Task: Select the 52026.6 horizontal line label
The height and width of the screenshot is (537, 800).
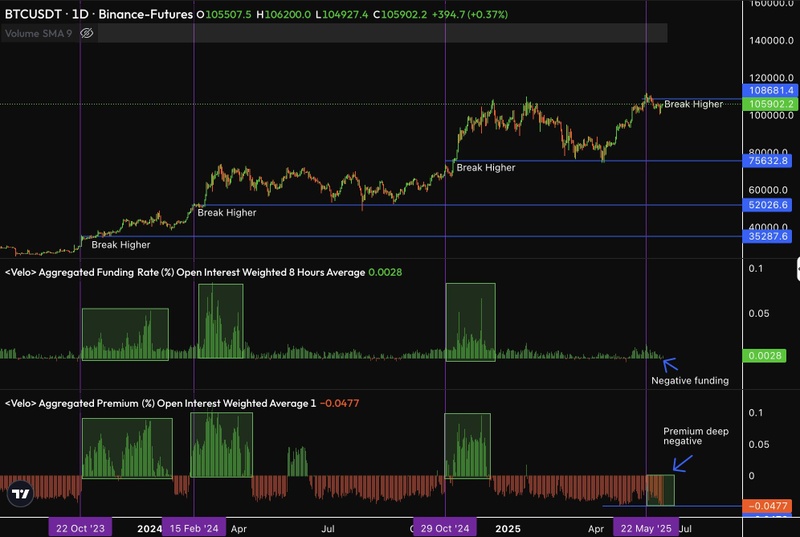Action: pyautogui.click(x=767, y=205)
